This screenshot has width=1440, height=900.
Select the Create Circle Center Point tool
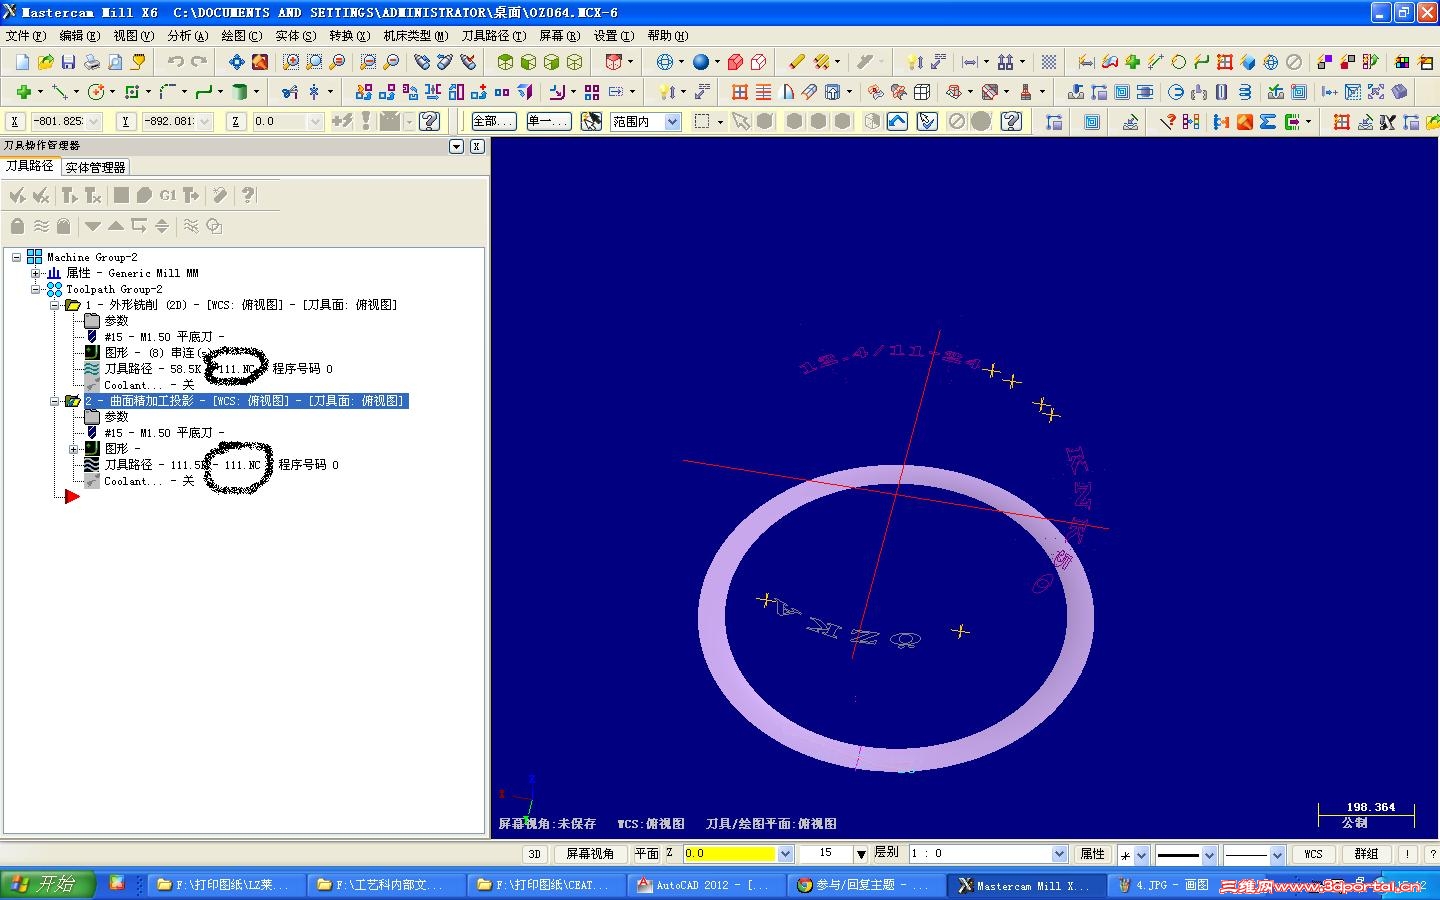coord(96,92)
